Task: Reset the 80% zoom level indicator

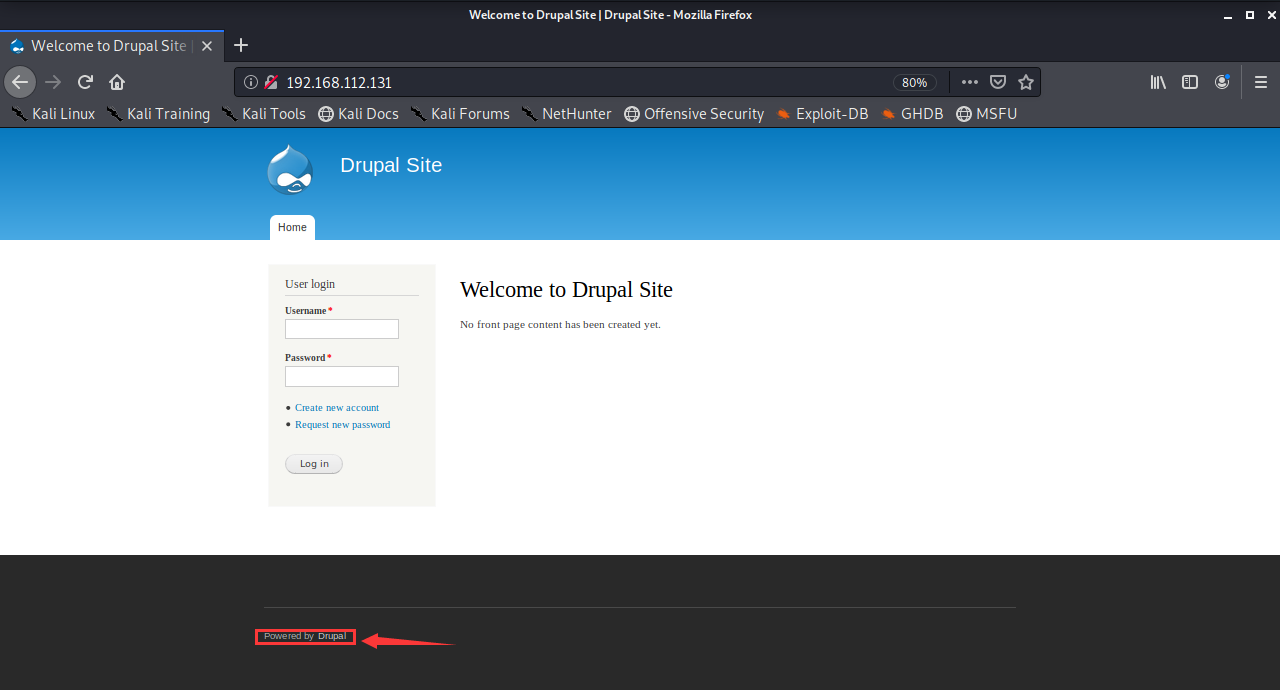Action: coord(914,82)
